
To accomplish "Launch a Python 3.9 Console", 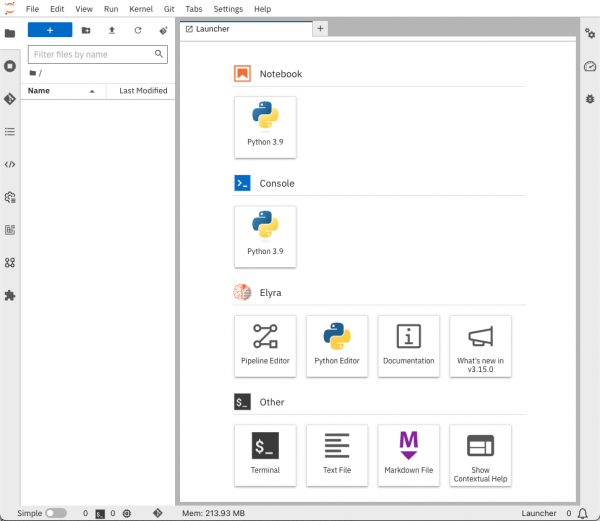I will [x=265, y=236].
